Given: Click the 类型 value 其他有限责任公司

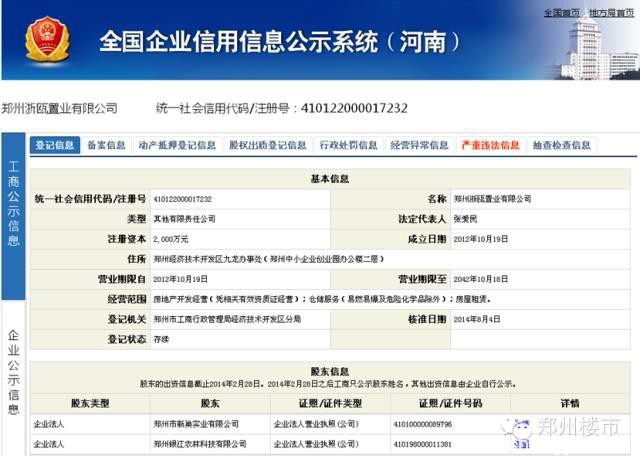Looking at the screenshot, I should tap(184, 219).
